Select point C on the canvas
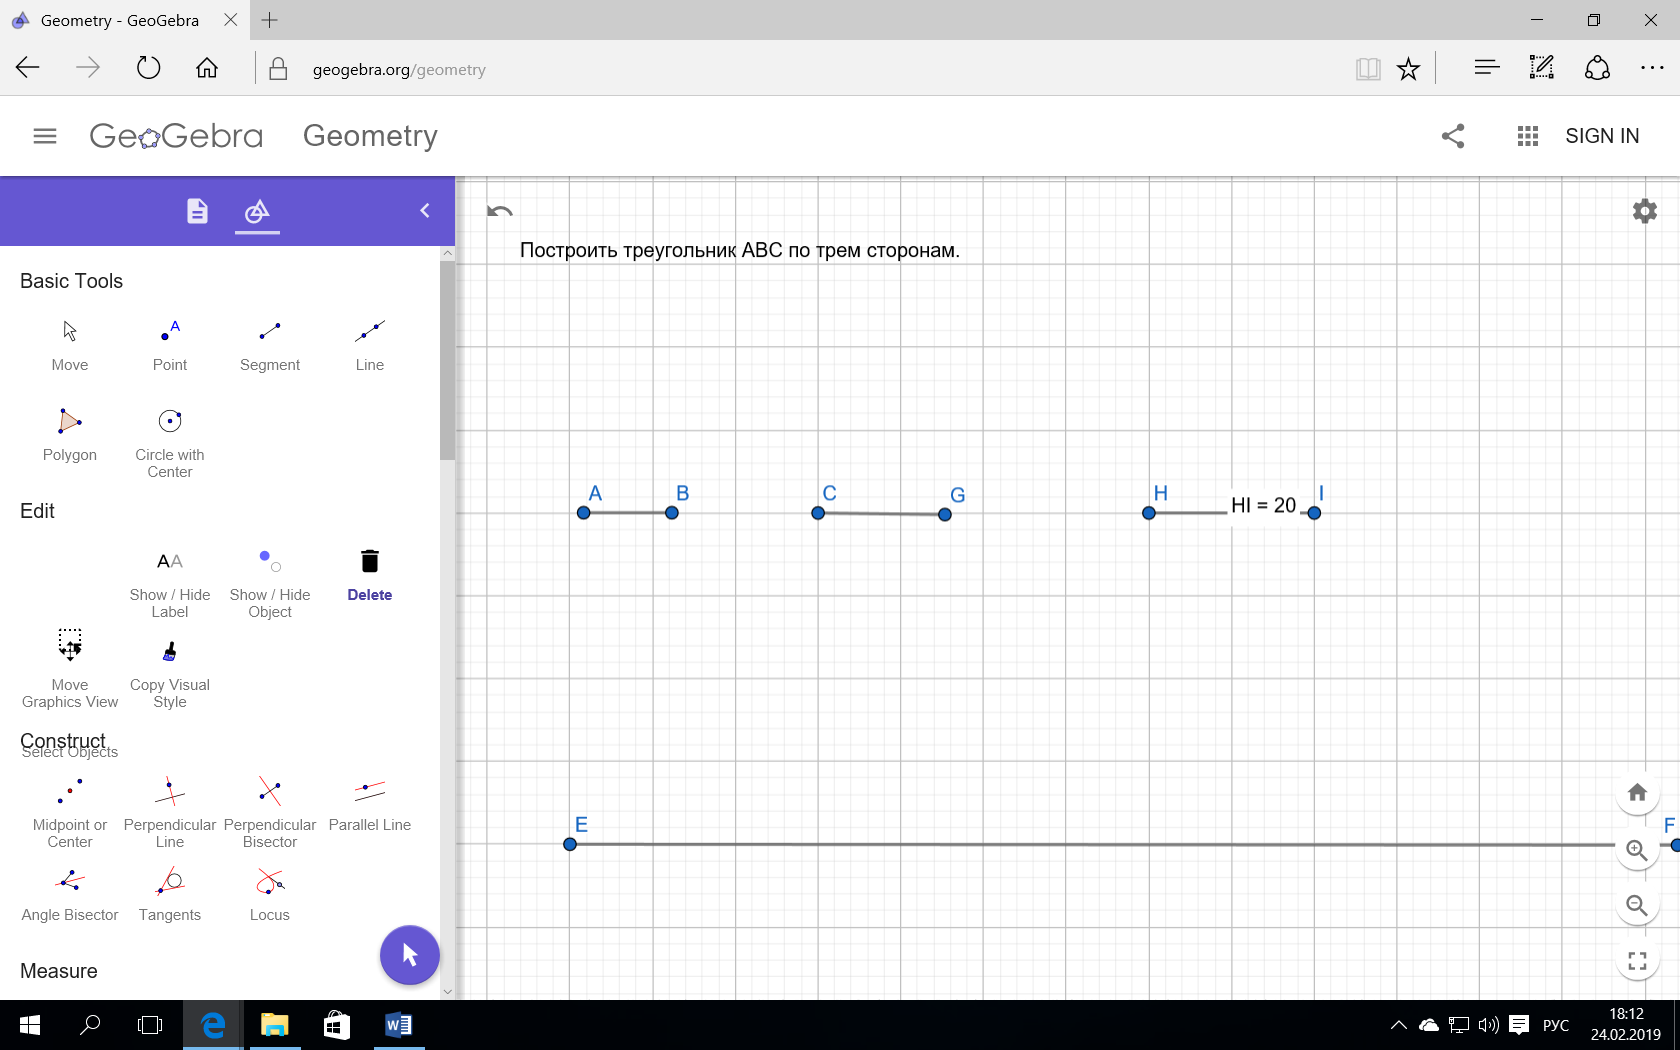 pos(818,513)
